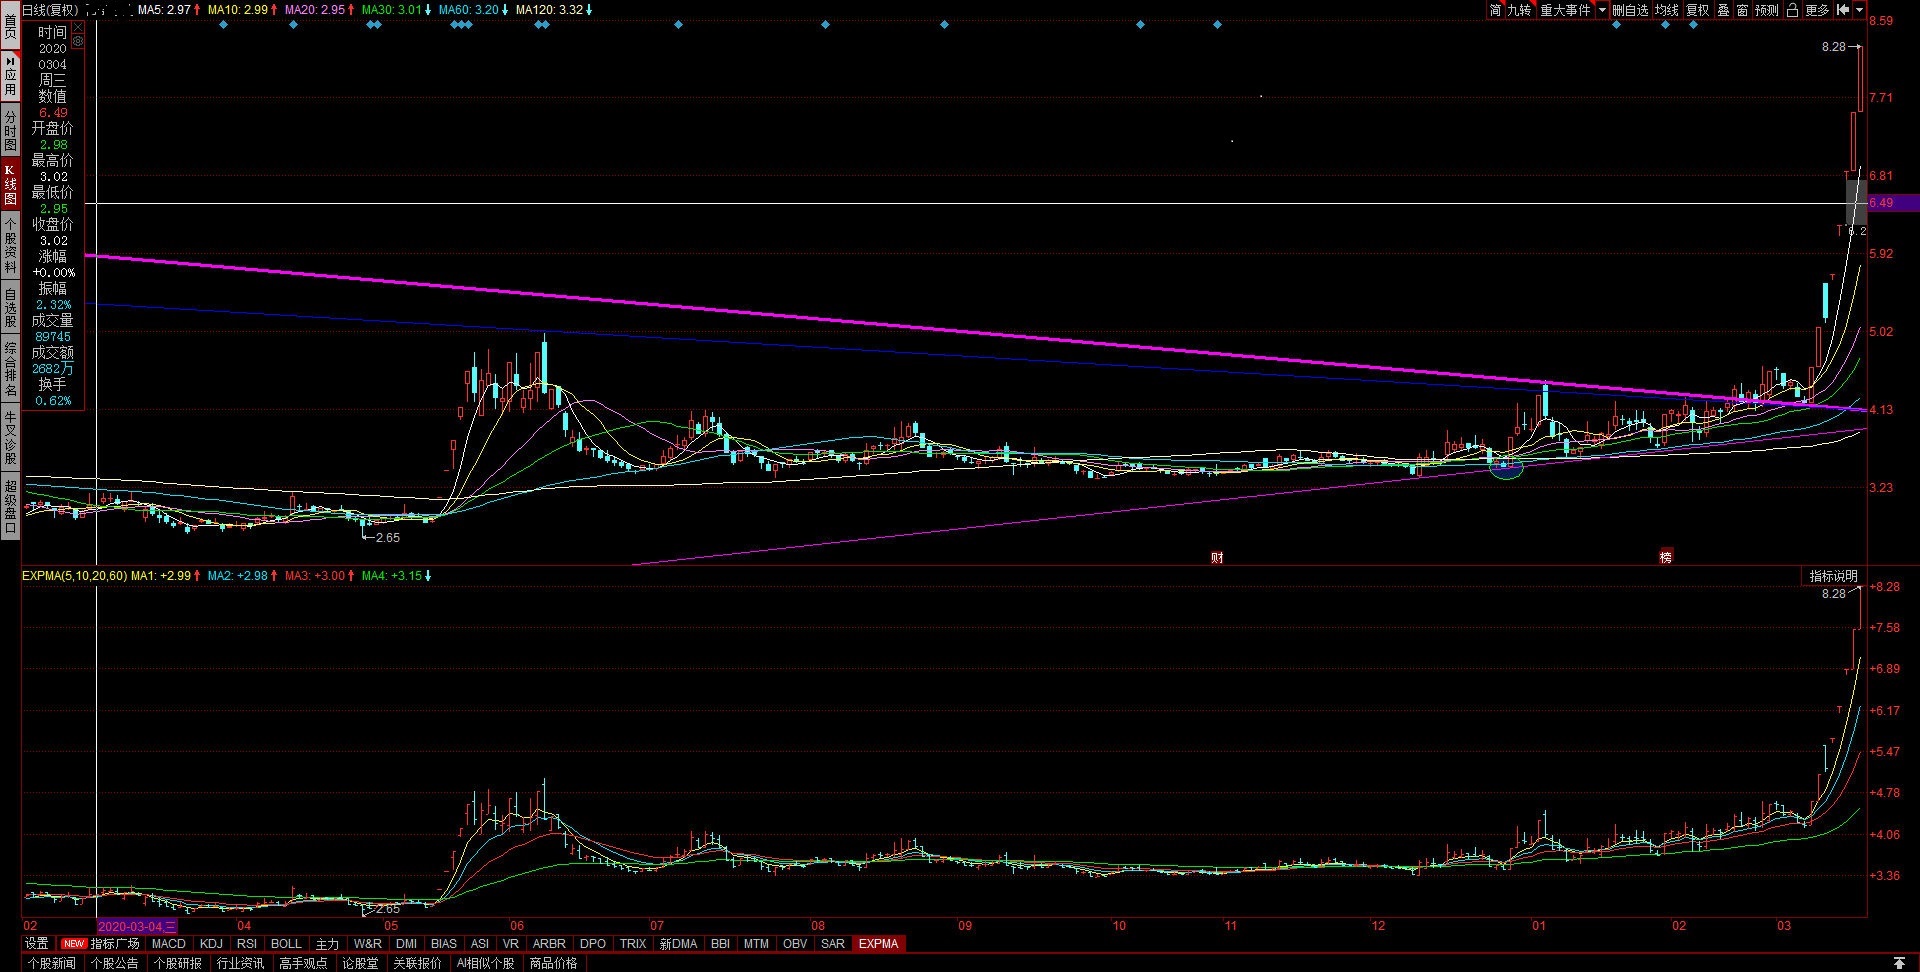Open the 复权 price adjustment option
This screenshot has width=1920, height=972.
[x=1698, y=10]
